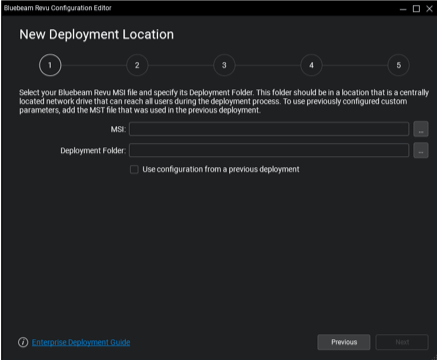Viewport: 437px width, 360px height.
Task: Open the Enterprise Deployment Guide link
Action: pos(81,342)
